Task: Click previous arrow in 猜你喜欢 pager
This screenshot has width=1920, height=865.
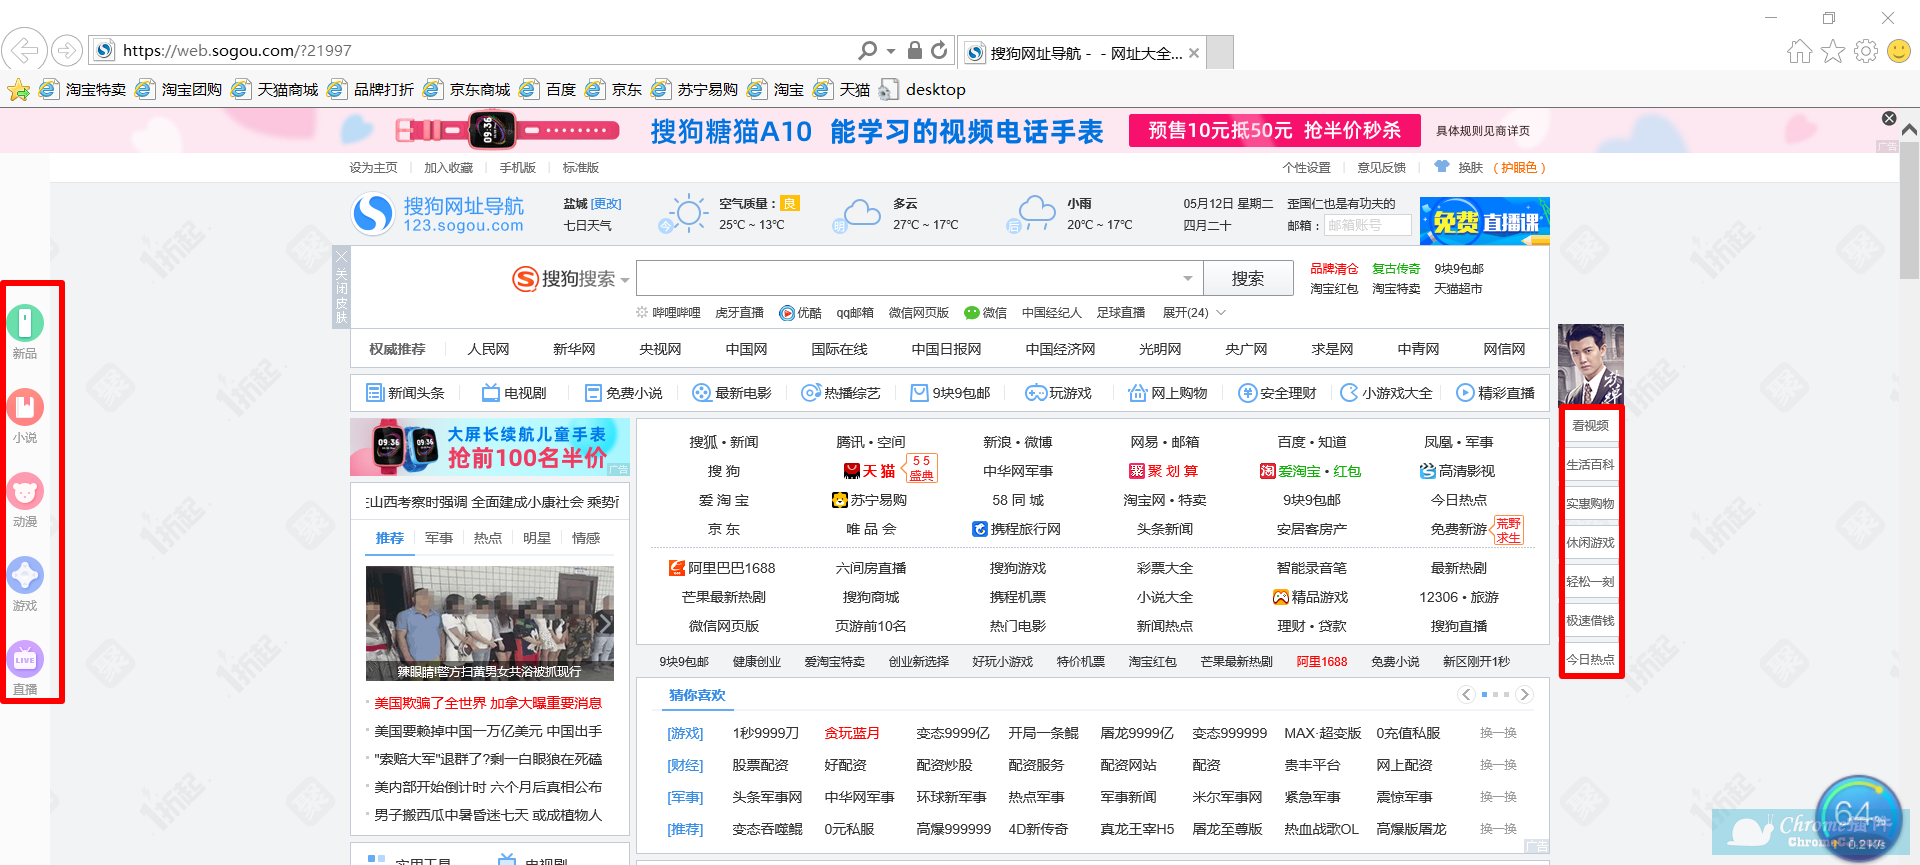Action: (x=1466, y=694)
